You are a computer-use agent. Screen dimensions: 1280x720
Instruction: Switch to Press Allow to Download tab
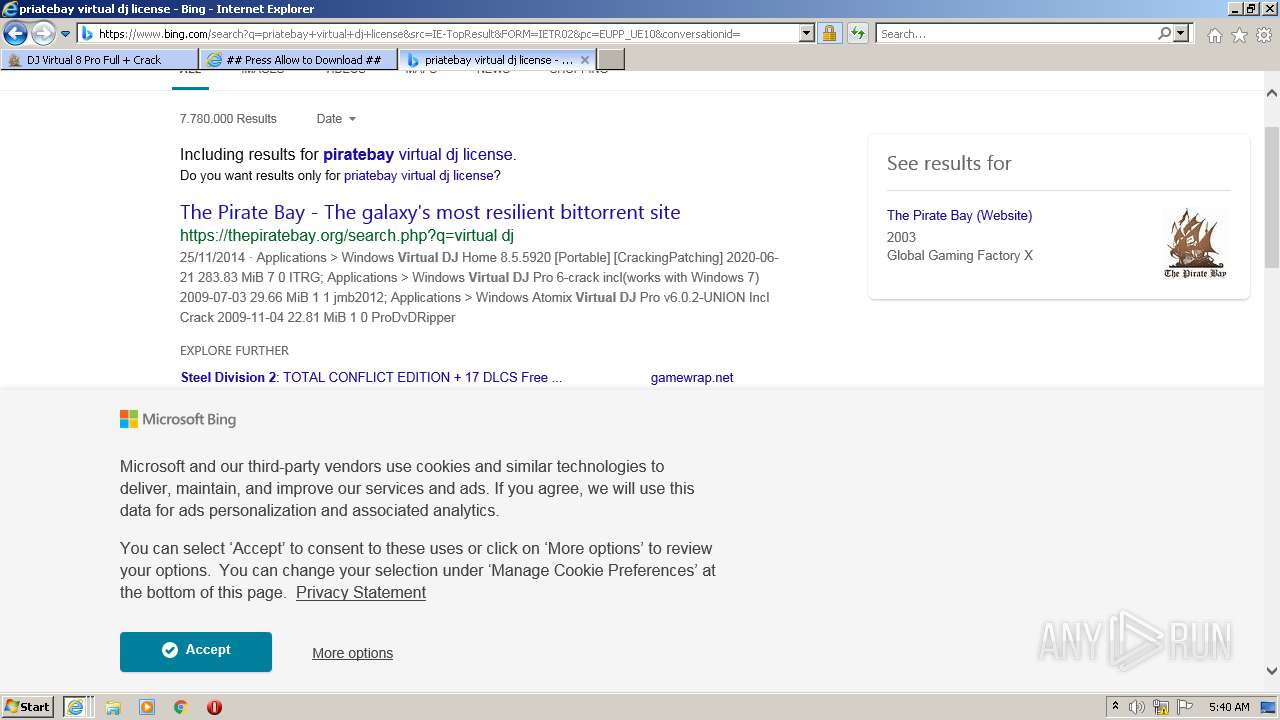point(298,60)
